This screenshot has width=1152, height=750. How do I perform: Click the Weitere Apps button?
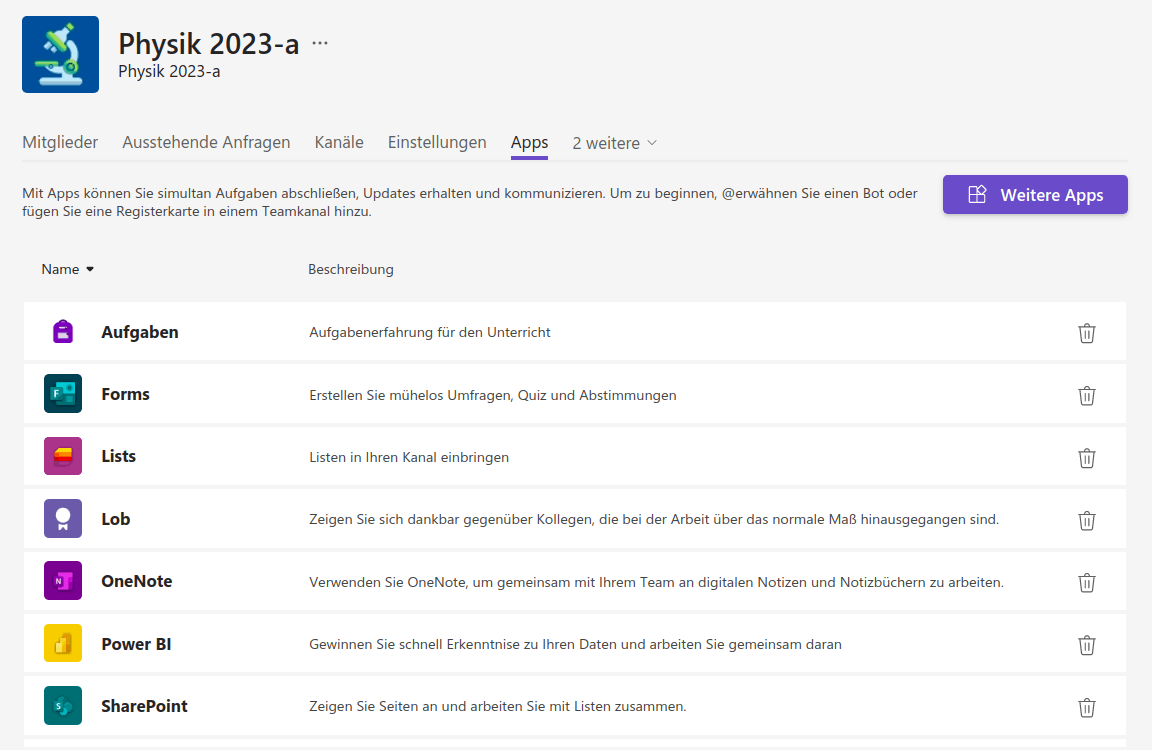click(1035, 195)
